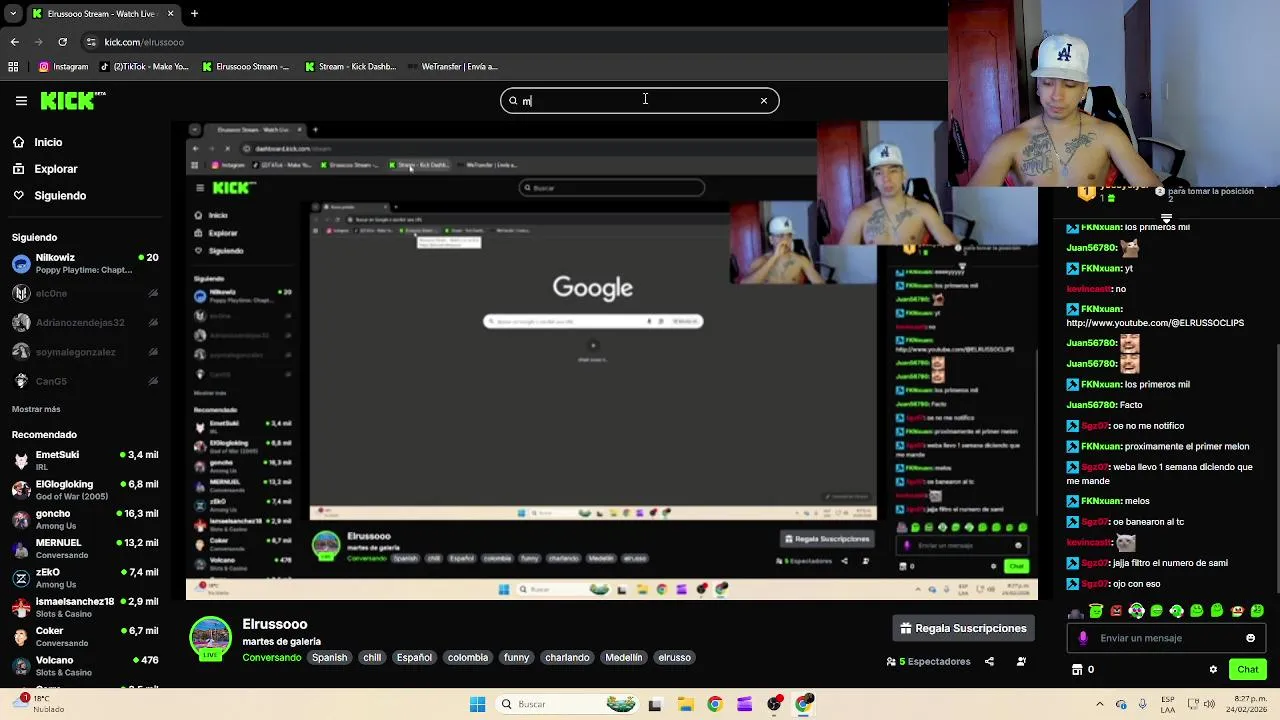Select the Medellin tag

(x=623, y=658)
